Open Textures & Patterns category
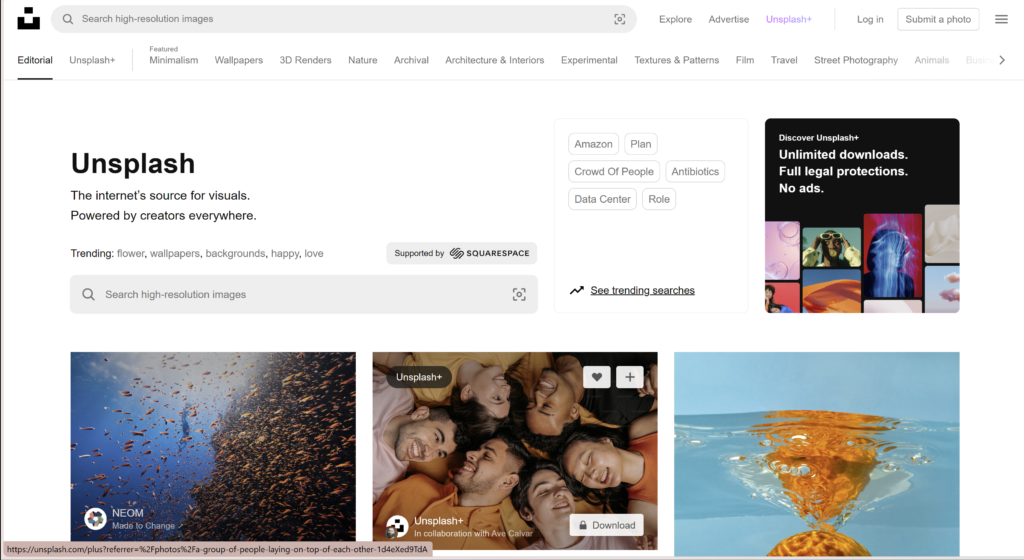The width and height of the screenshot is (1024, 560). tap(677, 60)
